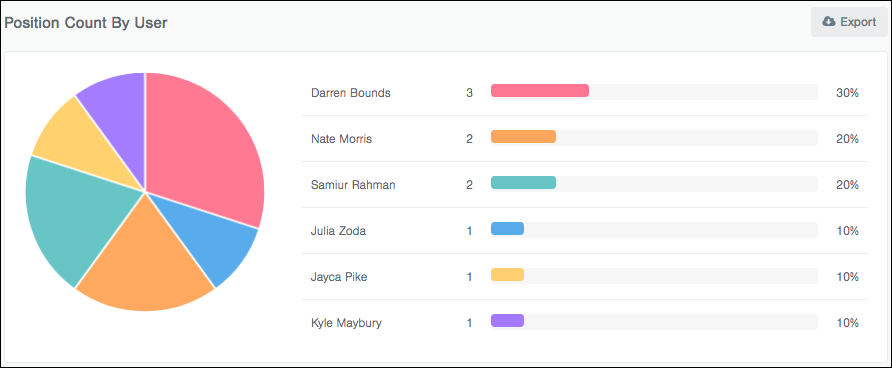Click the Samiur Rahman row label
The image size is (892, 368).
coord(353,185)
